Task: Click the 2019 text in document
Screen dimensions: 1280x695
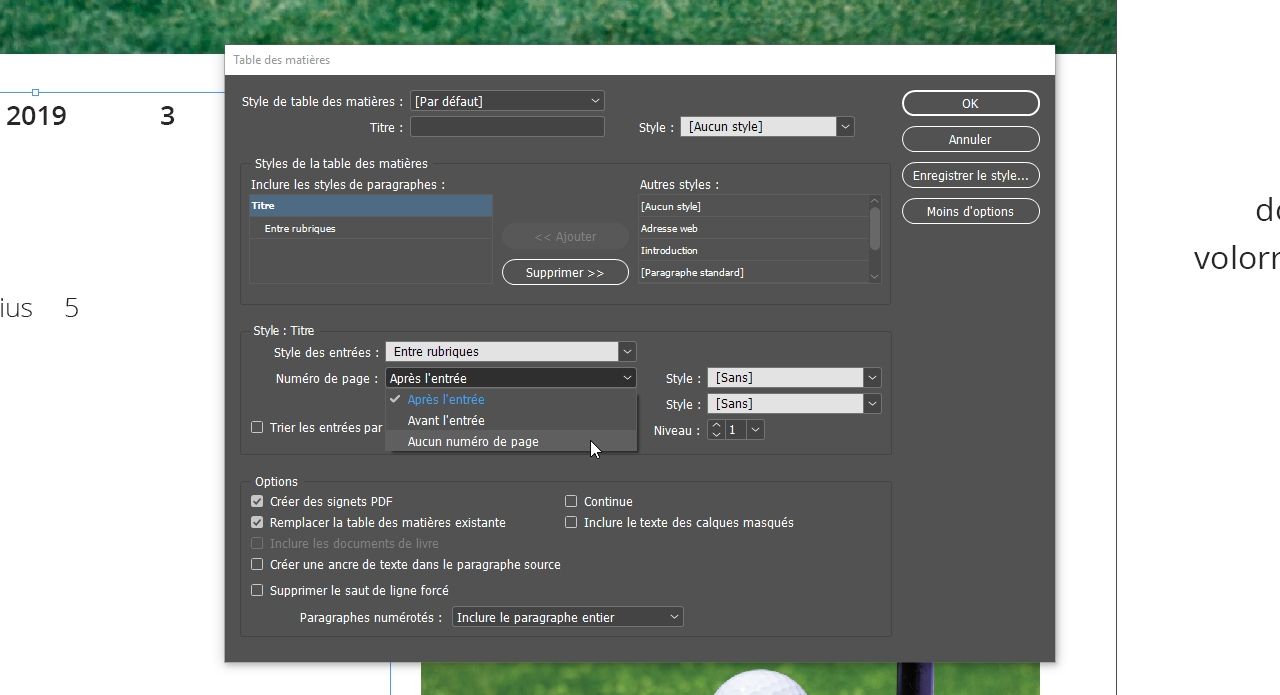Action: click(36, 116)
